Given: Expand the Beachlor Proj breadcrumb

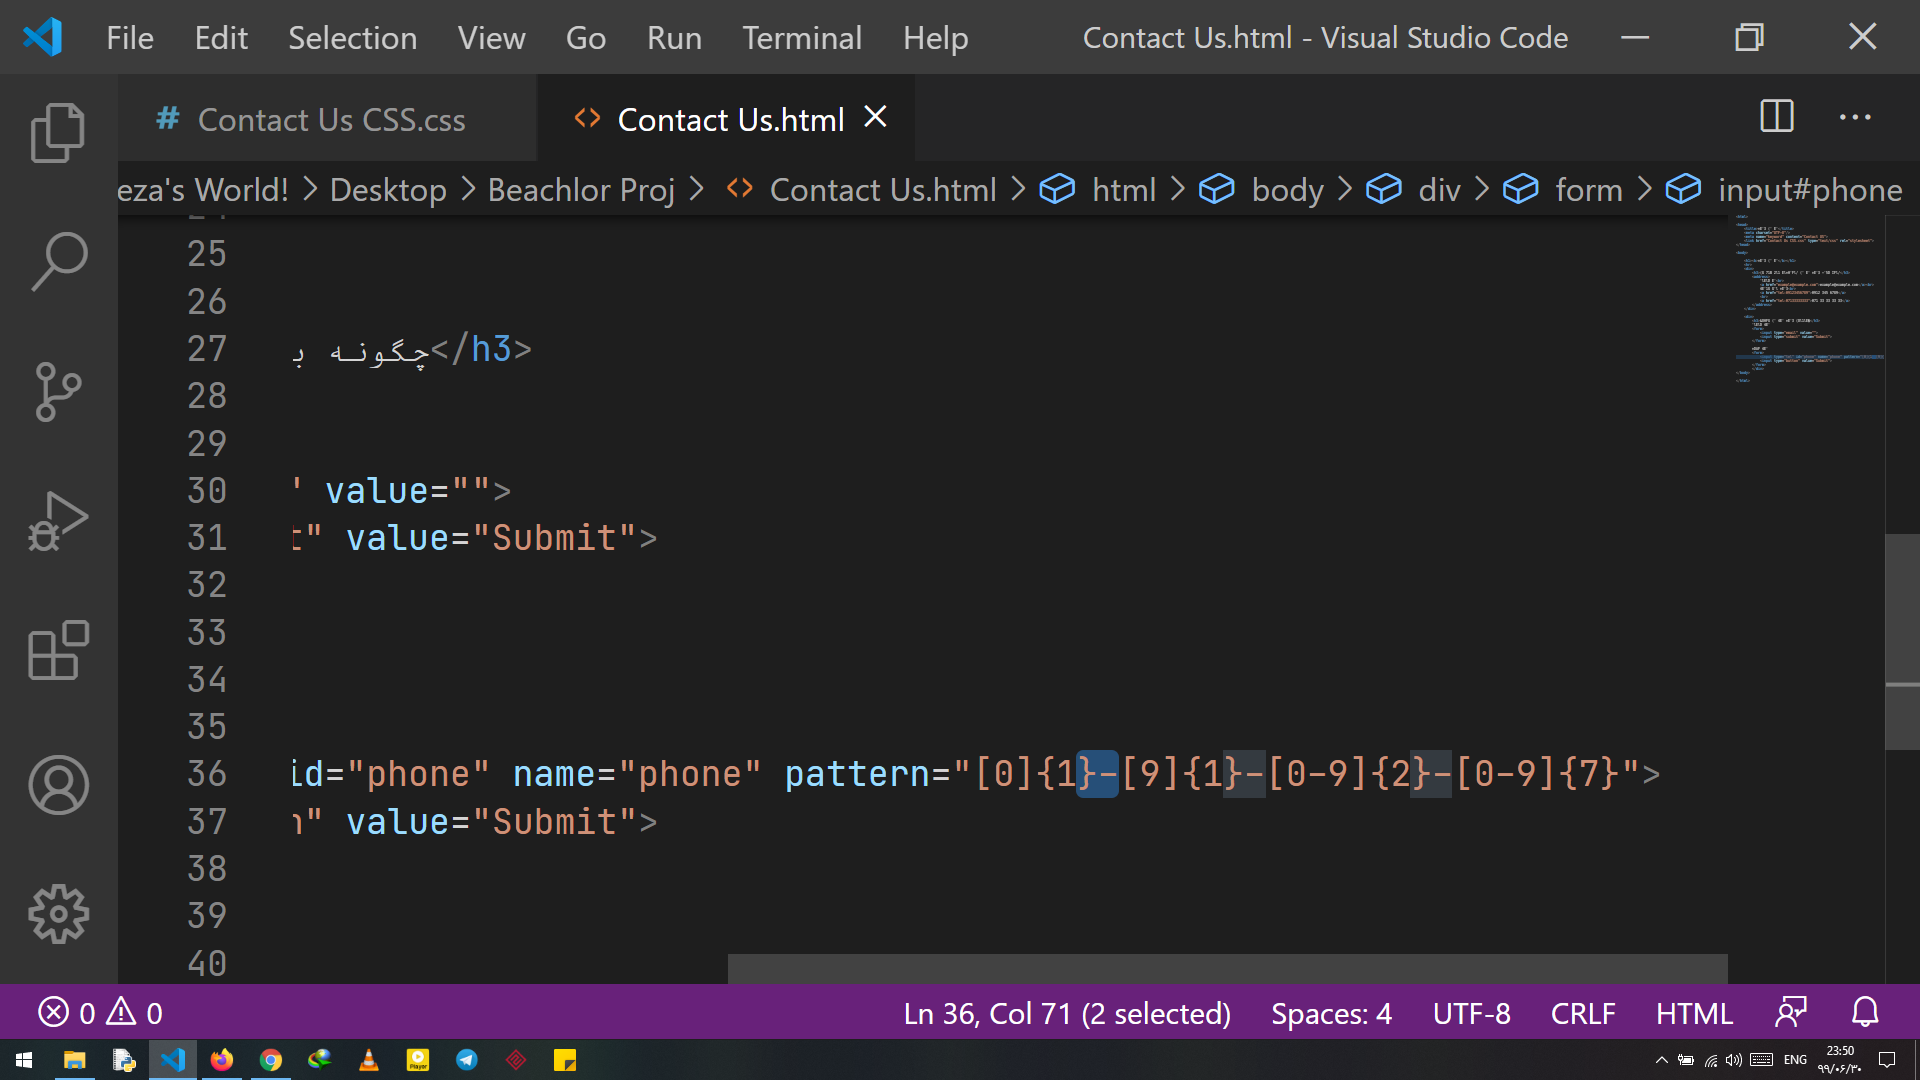Looking at the screenshot, I should [x=581, y=189].
